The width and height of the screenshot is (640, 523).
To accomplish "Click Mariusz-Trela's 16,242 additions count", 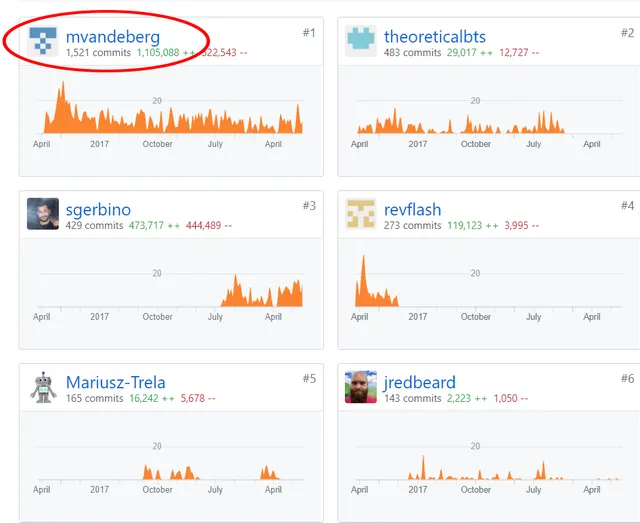I will (152, 398).
